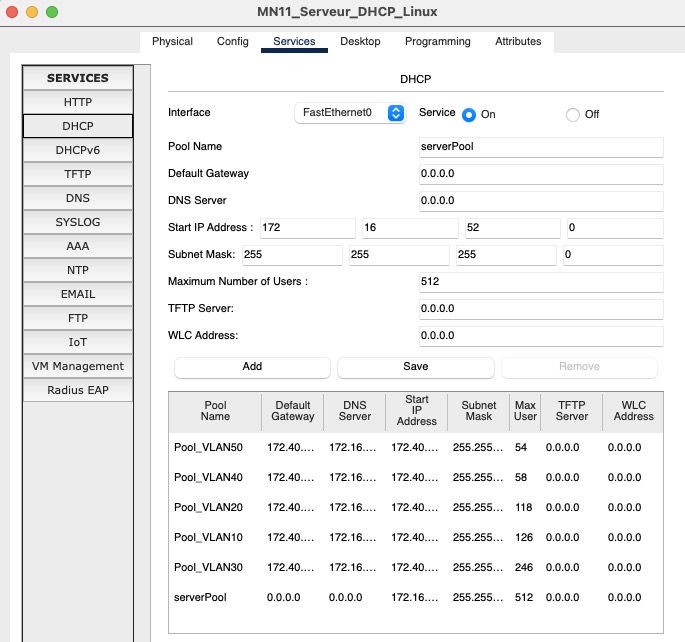The width and height of the screenshot is (685, 642).
Task: Click the TFTP Server column header
Action: 571,411
